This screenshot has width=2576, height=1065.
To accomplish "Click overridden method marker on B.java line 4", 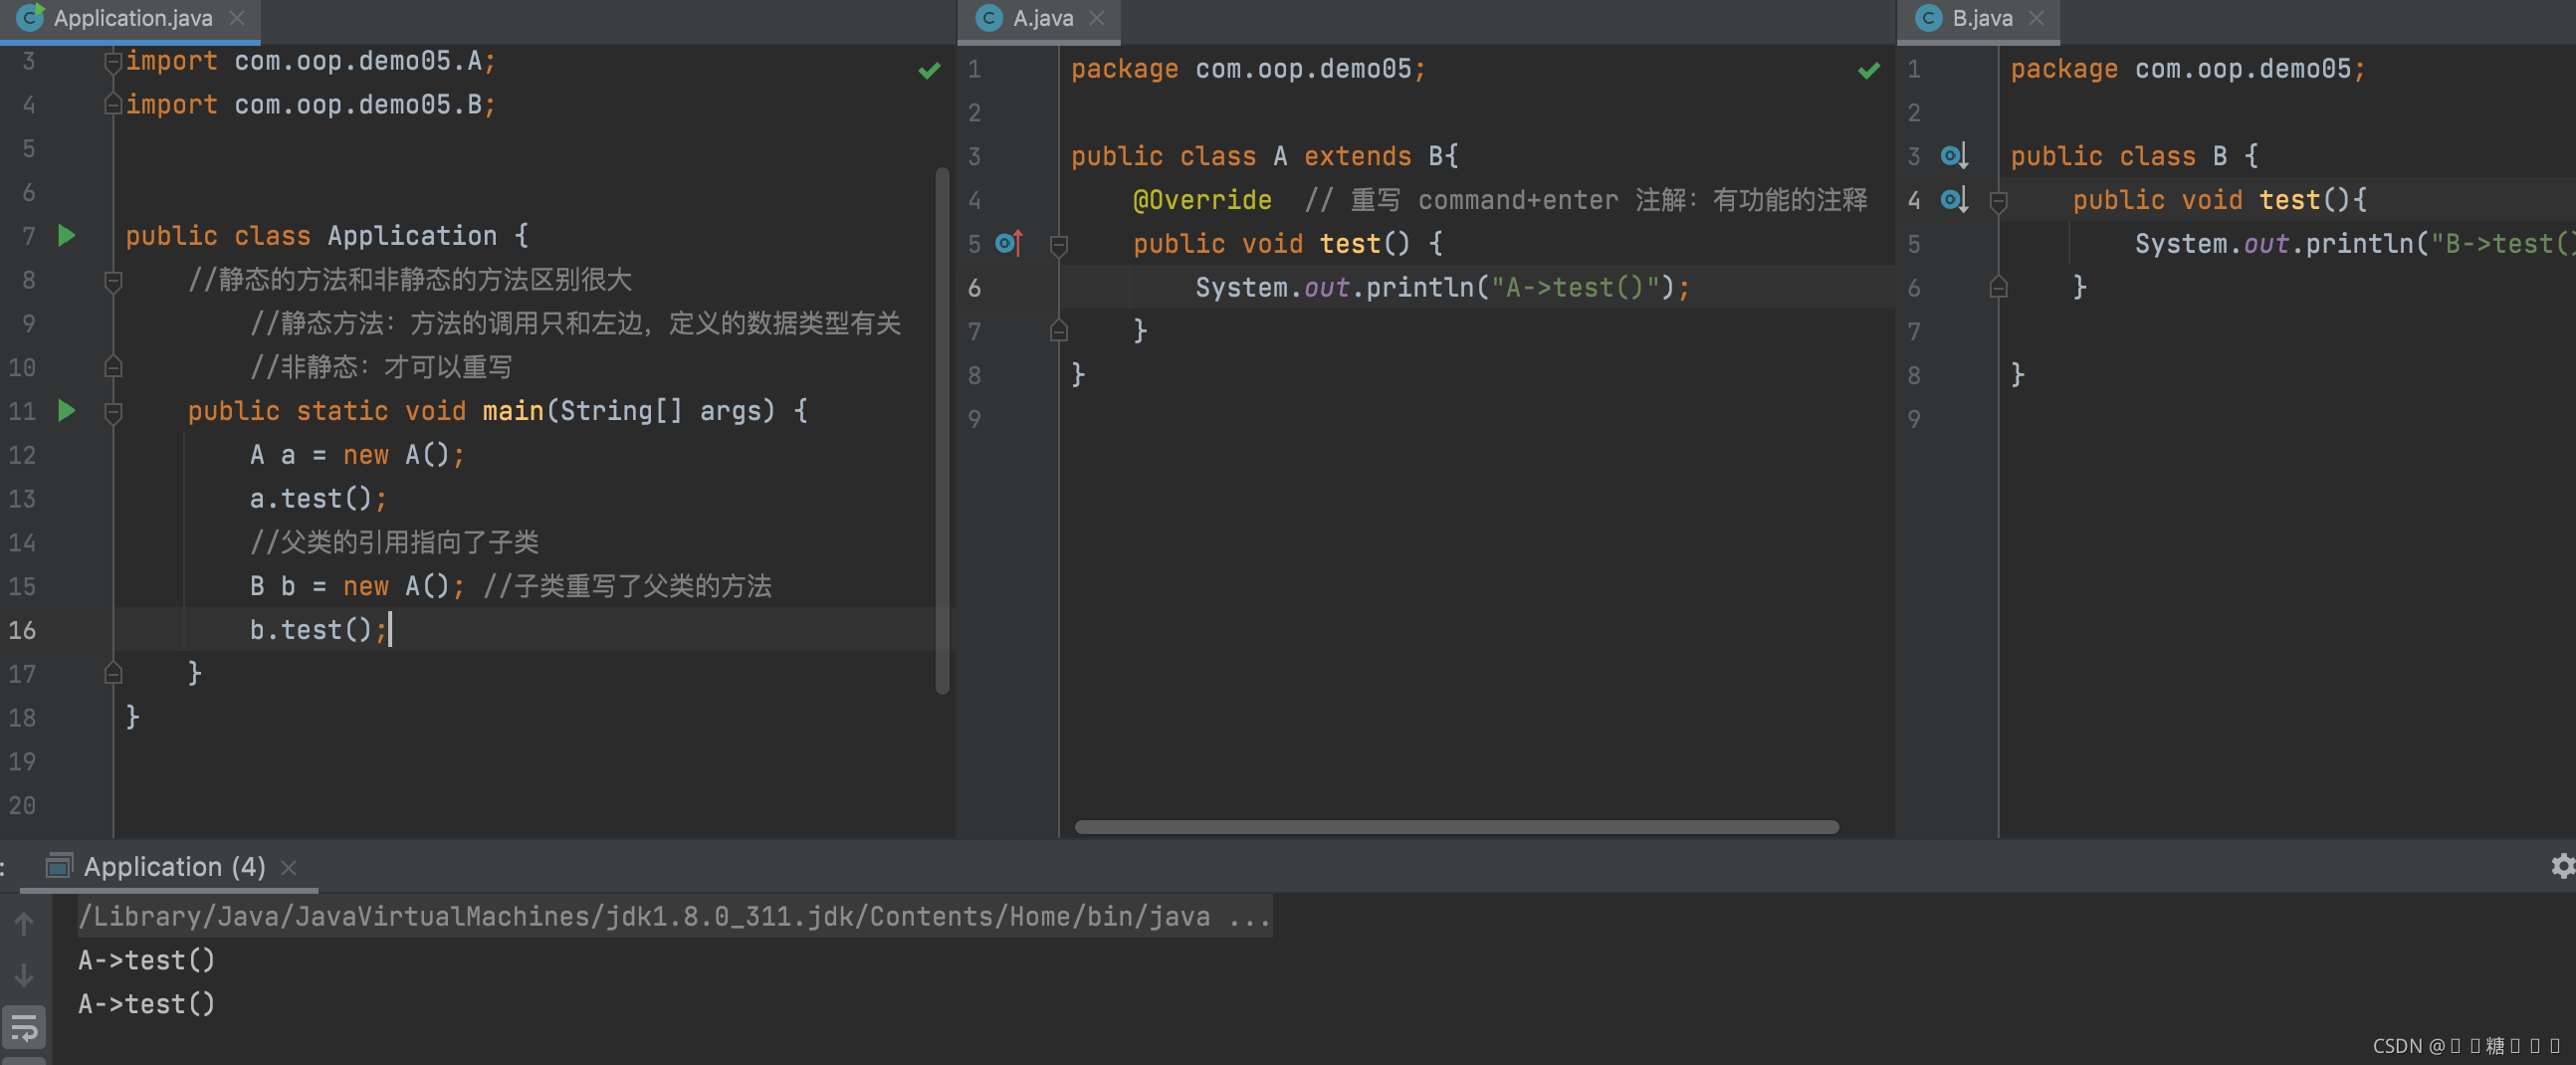I will [x=1954, y=200].
